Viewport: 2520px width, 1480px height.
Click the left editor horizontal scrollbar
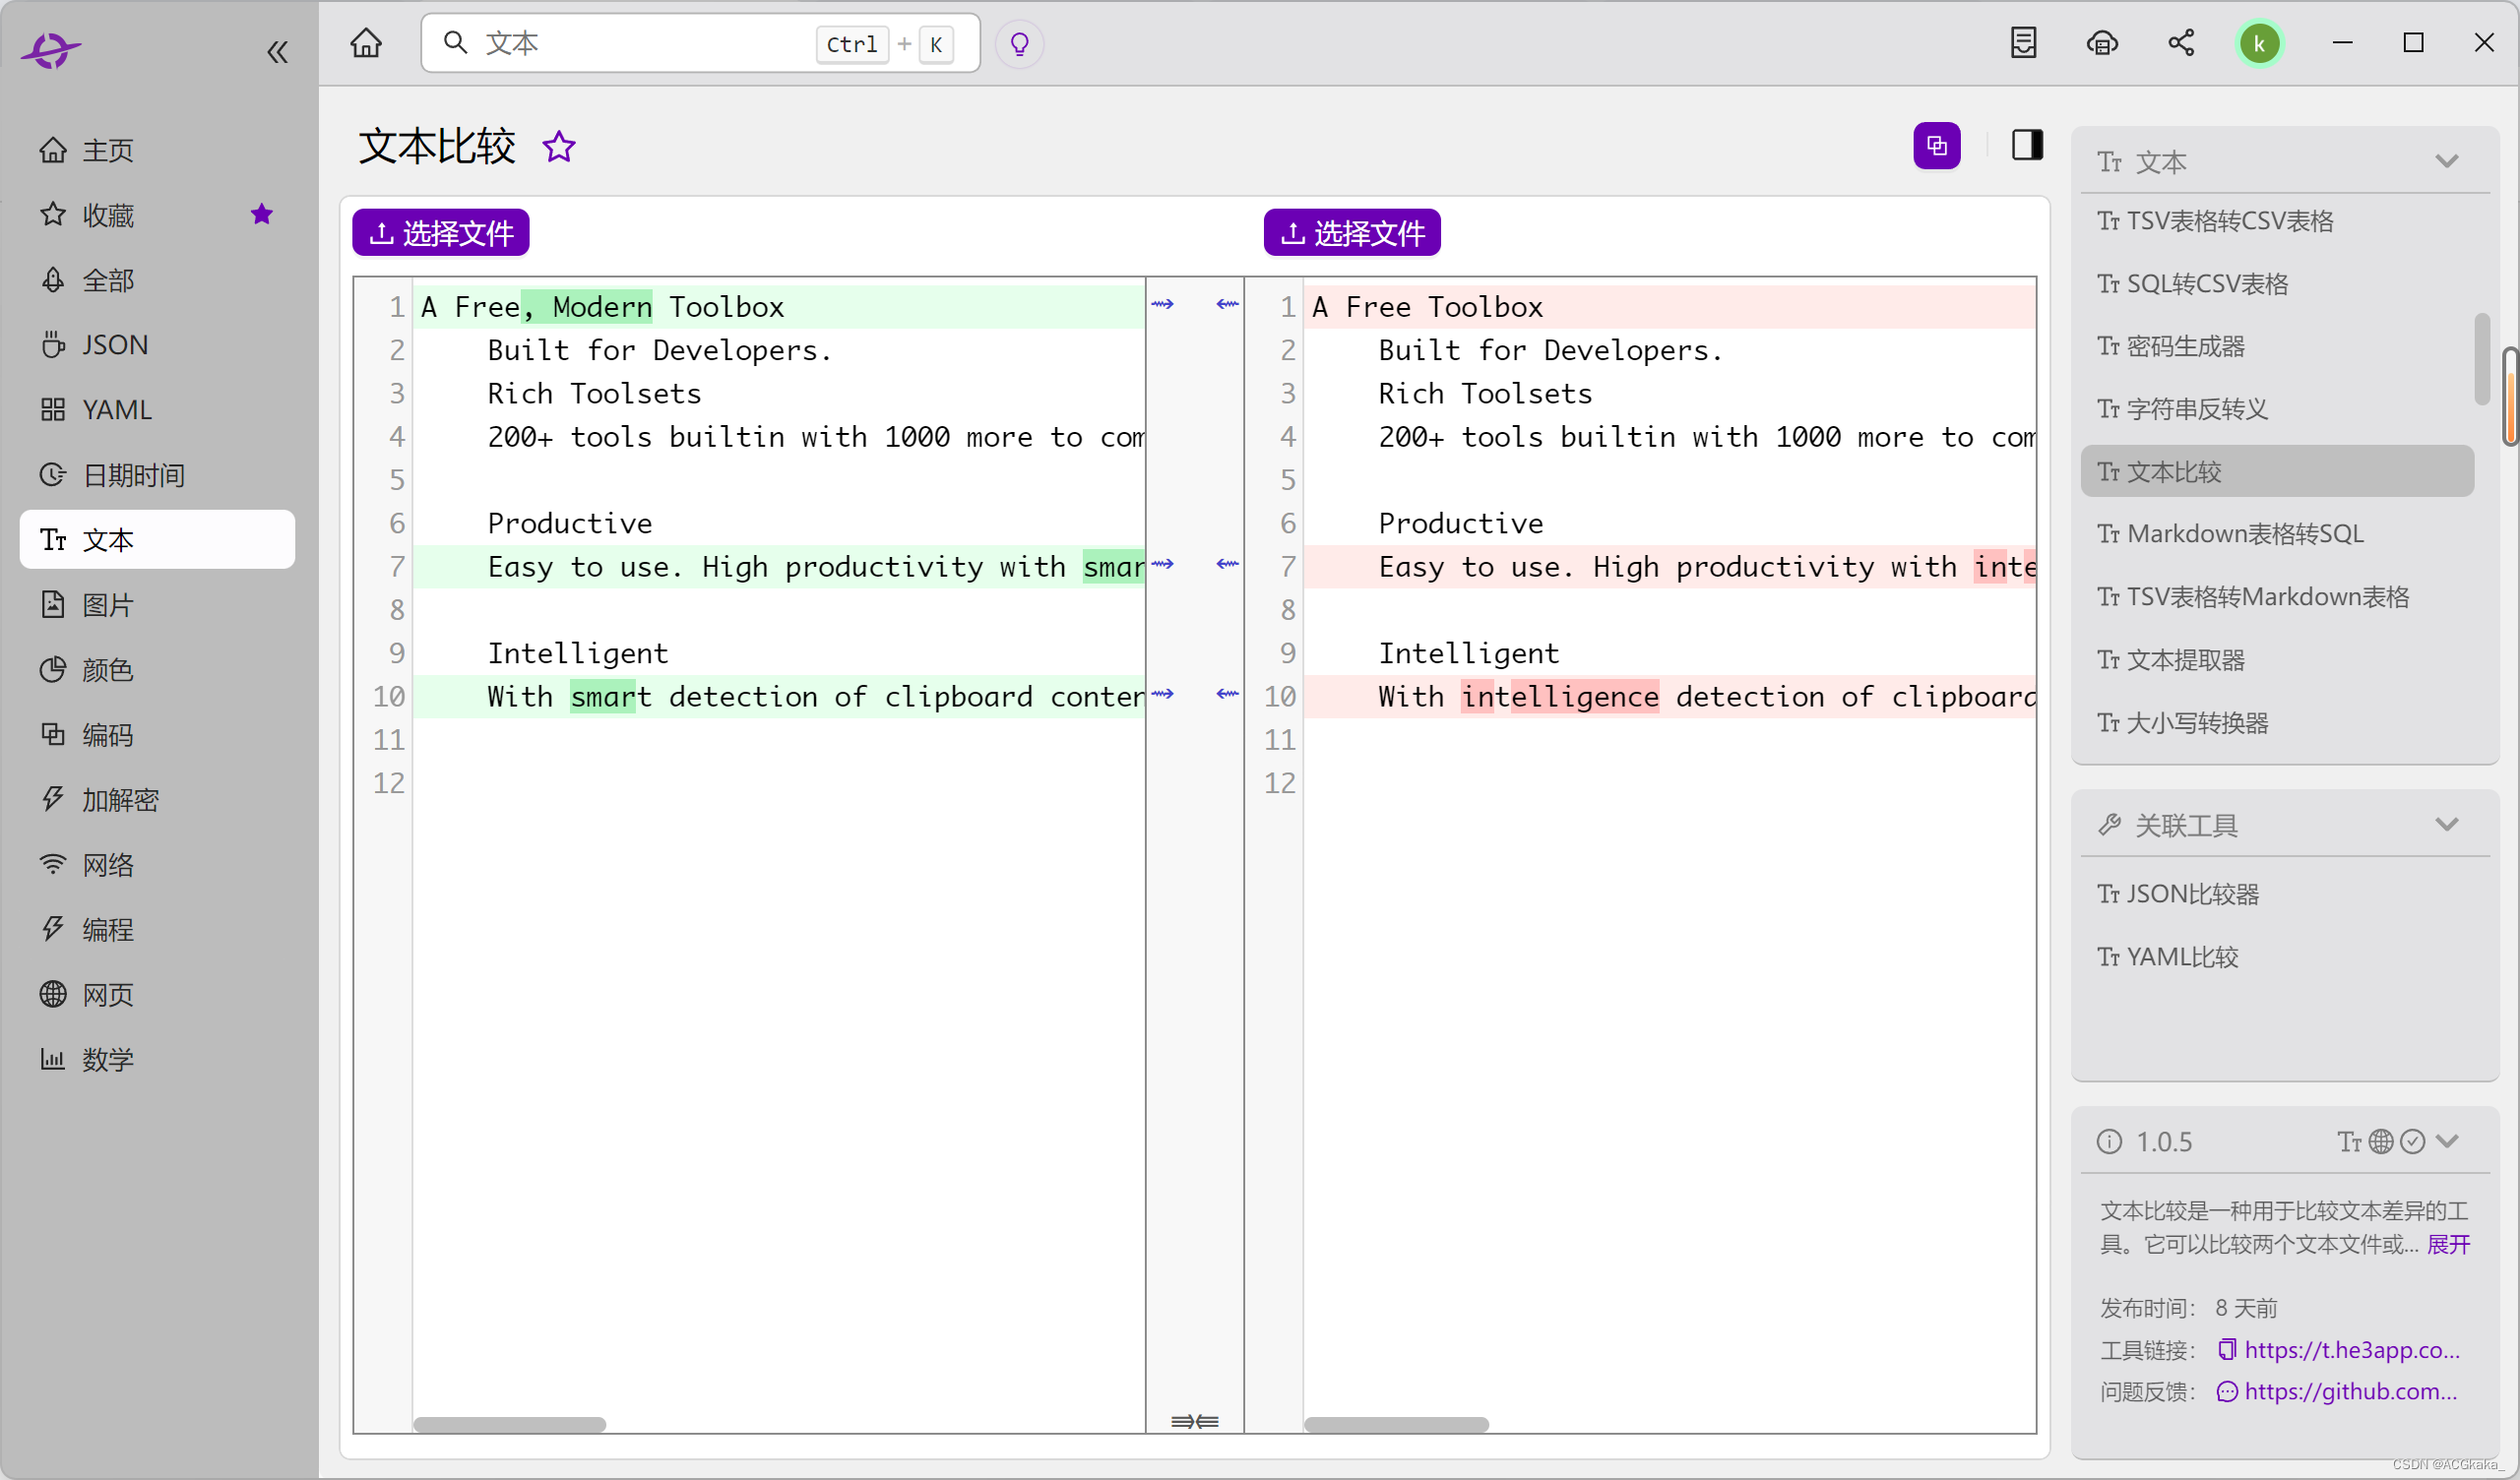510,1424
